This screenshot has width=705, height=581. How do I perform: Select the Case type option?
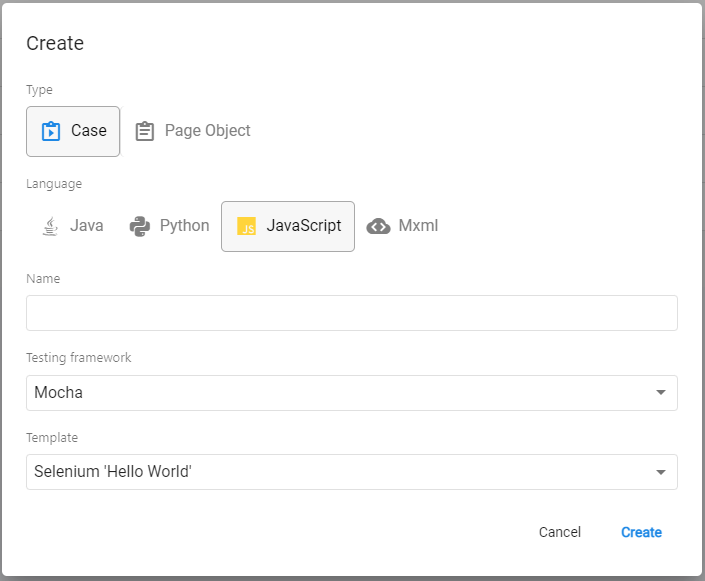(73, 131)
